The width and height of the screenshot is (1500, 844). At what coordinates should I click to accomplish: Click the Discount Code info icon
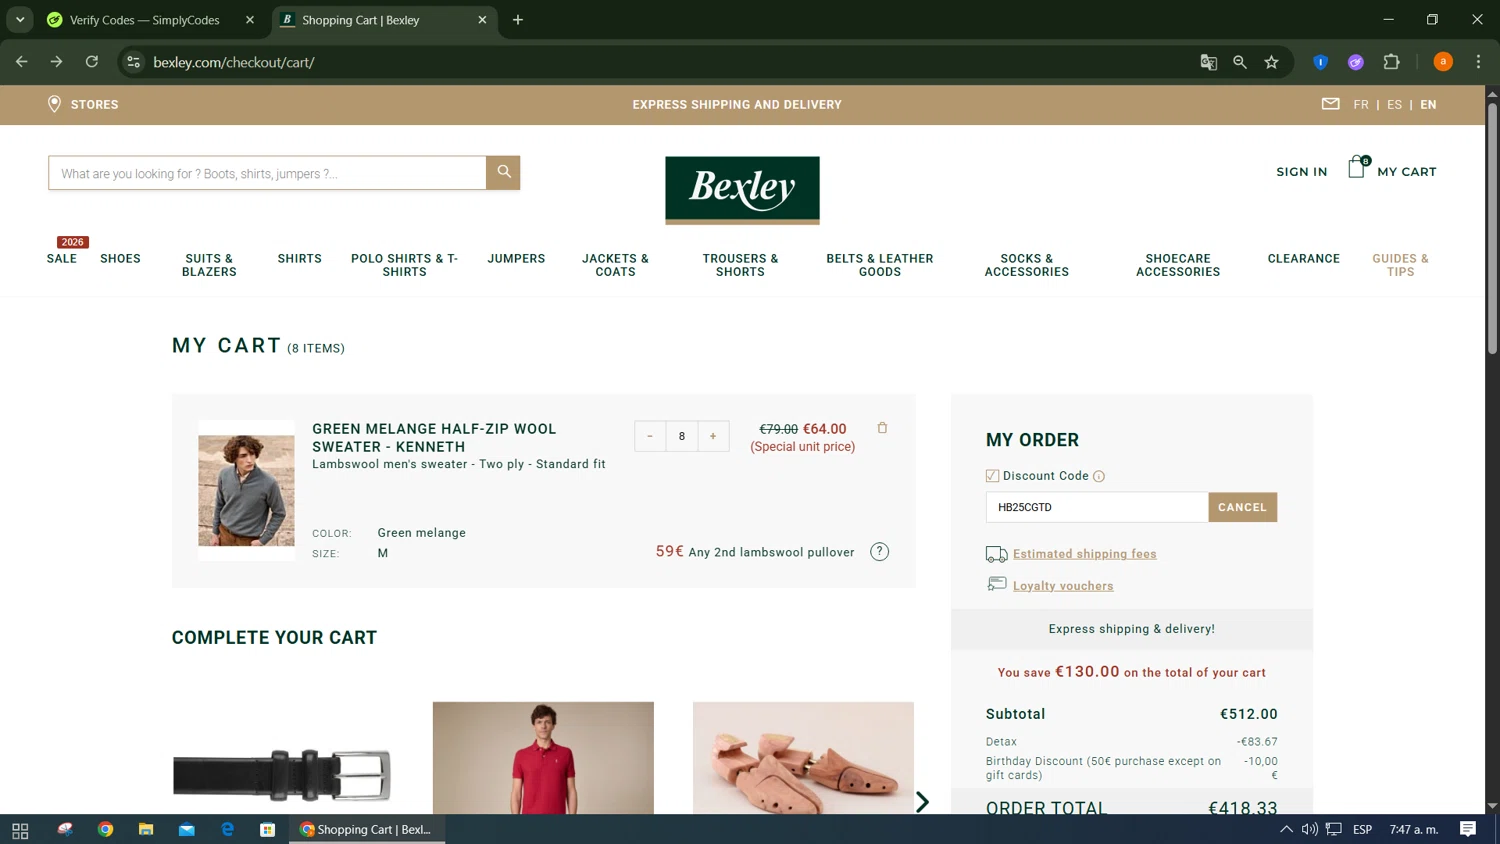point(1099,476)
